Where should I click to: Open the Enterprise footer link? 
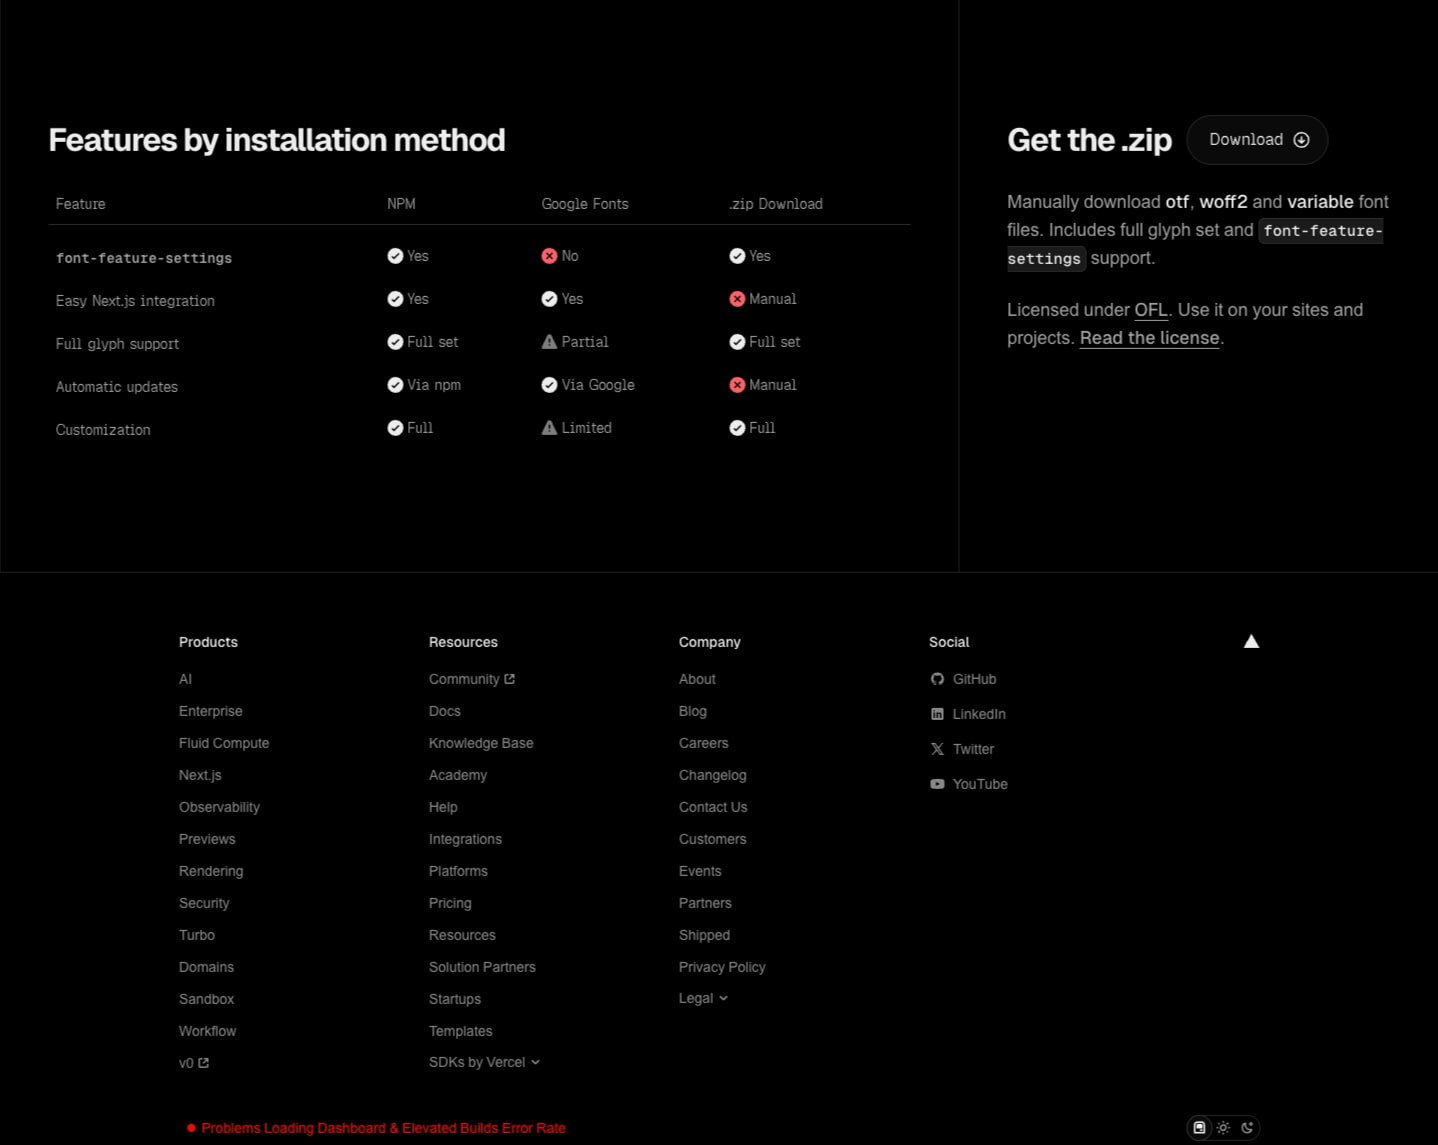[x=211, y=711]
